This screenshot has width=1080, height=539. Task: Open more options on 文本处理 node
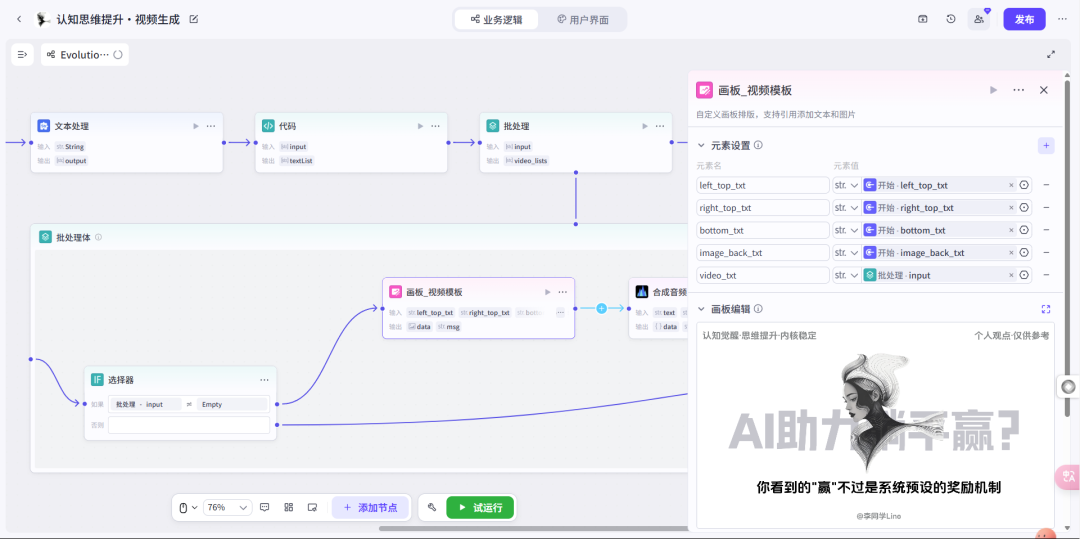pos(211,126)
